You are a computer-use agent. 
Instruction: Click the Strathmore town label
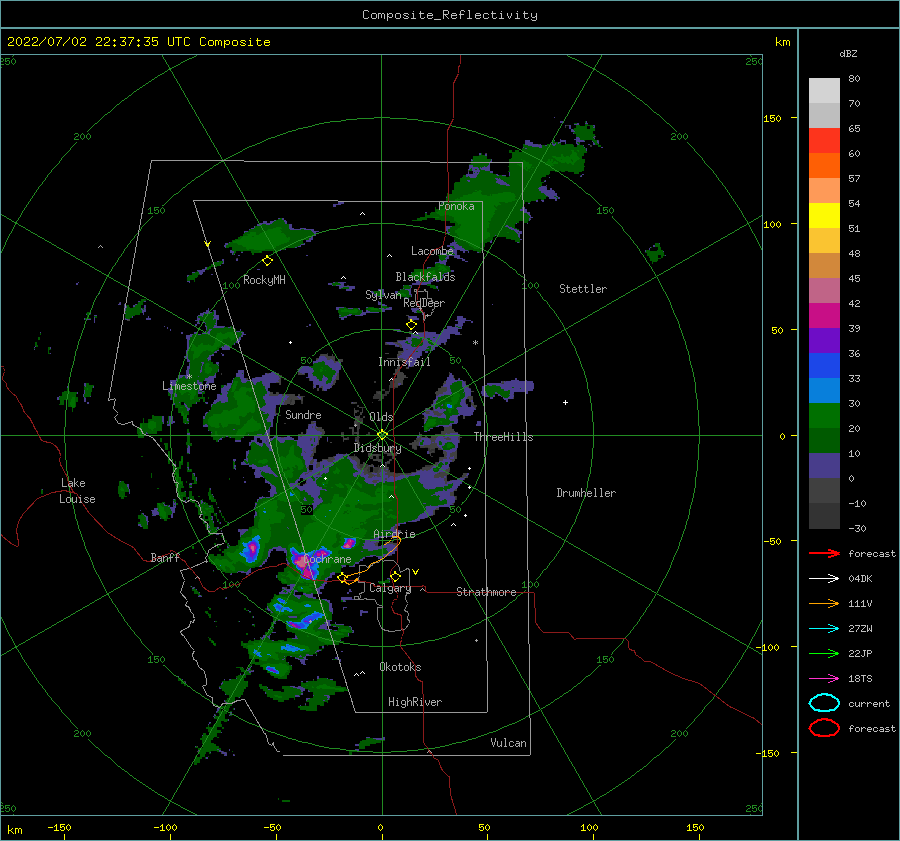pyautogui.click(x=486, y=592)
